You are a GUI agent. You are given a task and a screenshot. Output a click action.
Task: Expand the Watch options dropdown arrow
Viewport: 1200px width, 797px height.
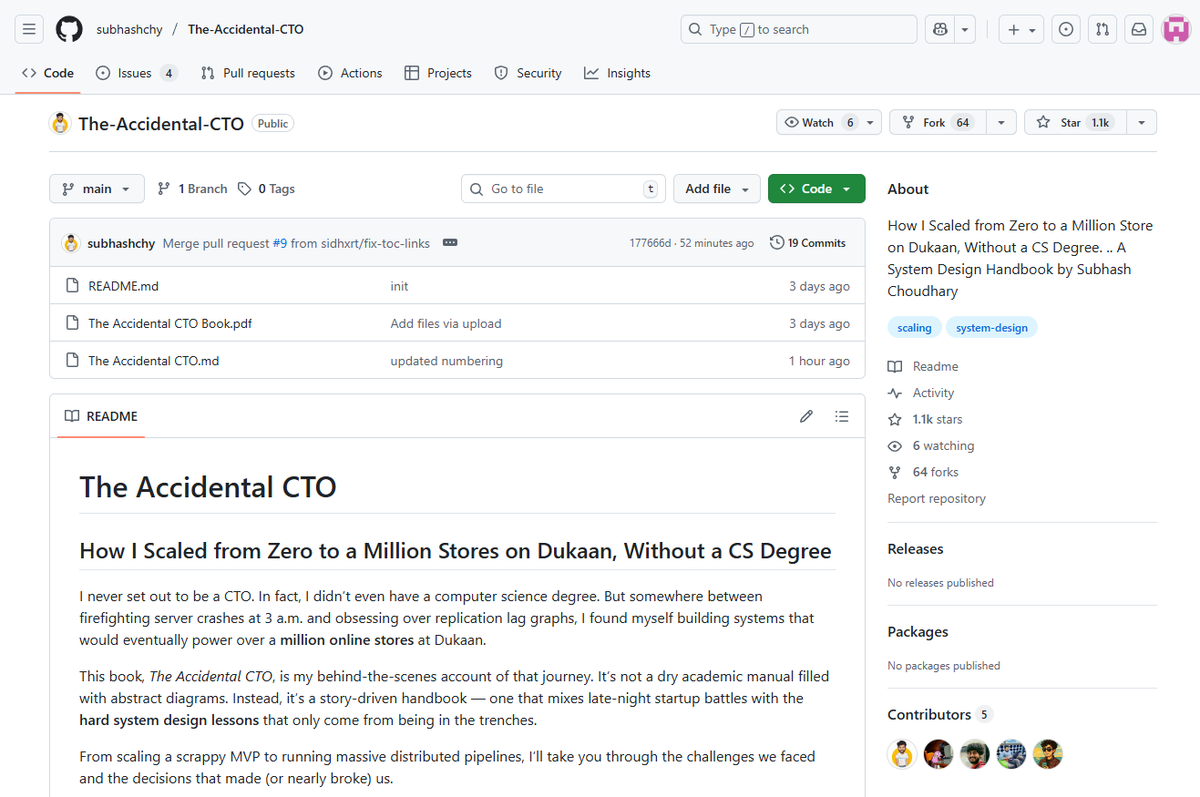point(871,123)
